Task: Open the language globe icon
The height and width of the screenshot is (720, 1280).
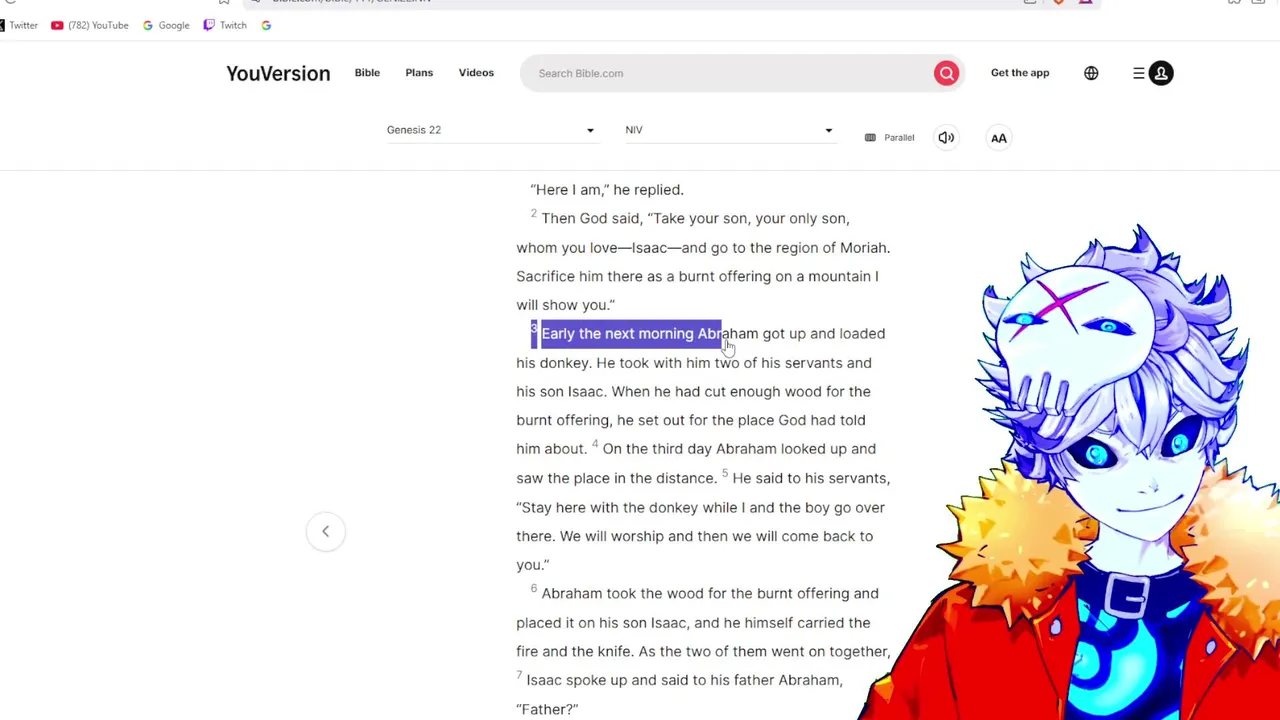Action: 1091,73
